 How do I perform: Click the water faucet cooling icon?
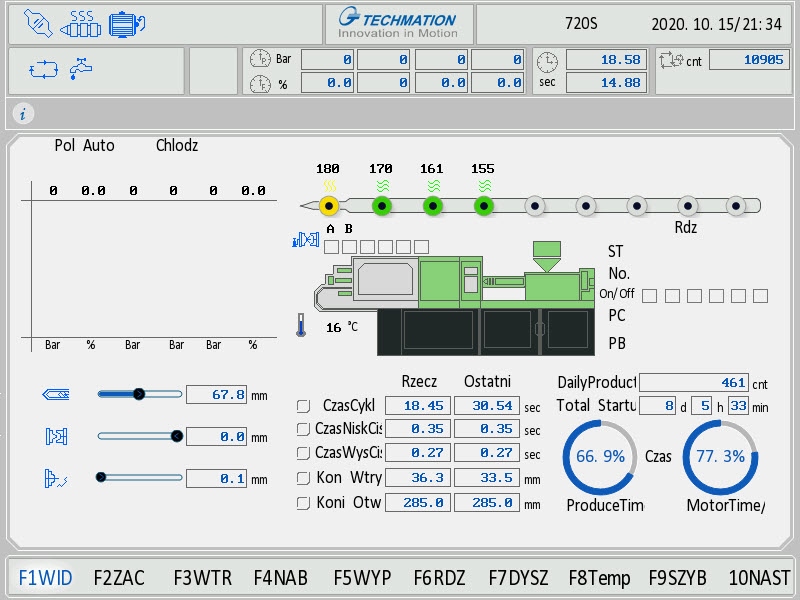pos(81,70)
